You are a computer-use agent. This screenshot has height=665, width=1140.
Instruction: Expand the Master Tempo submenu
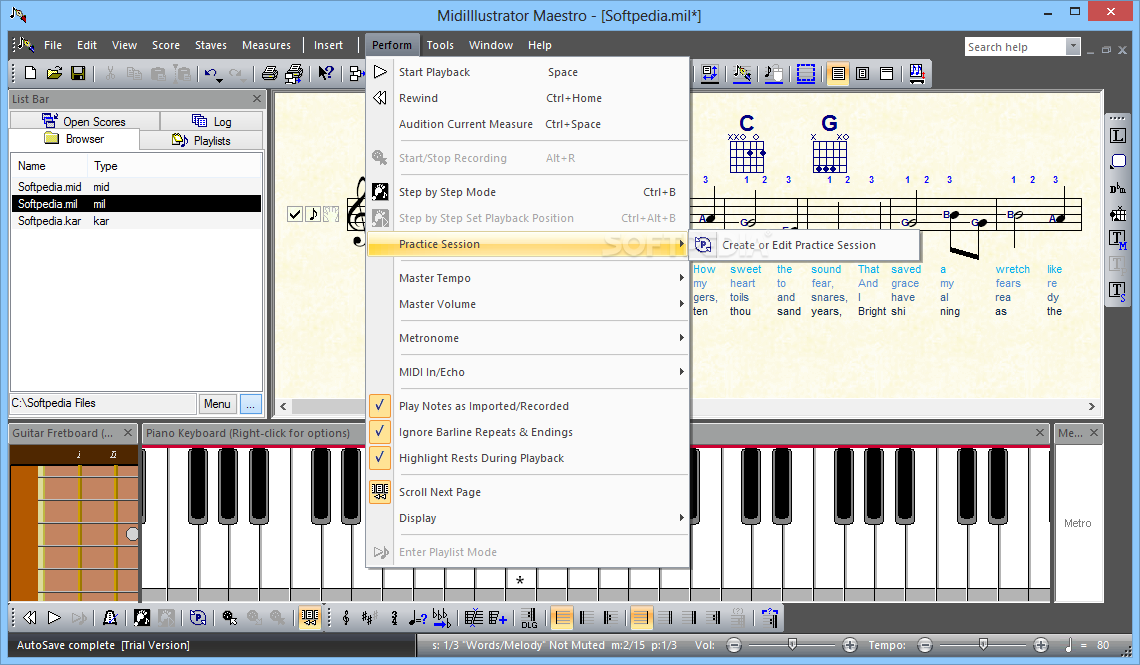[529, 278]
